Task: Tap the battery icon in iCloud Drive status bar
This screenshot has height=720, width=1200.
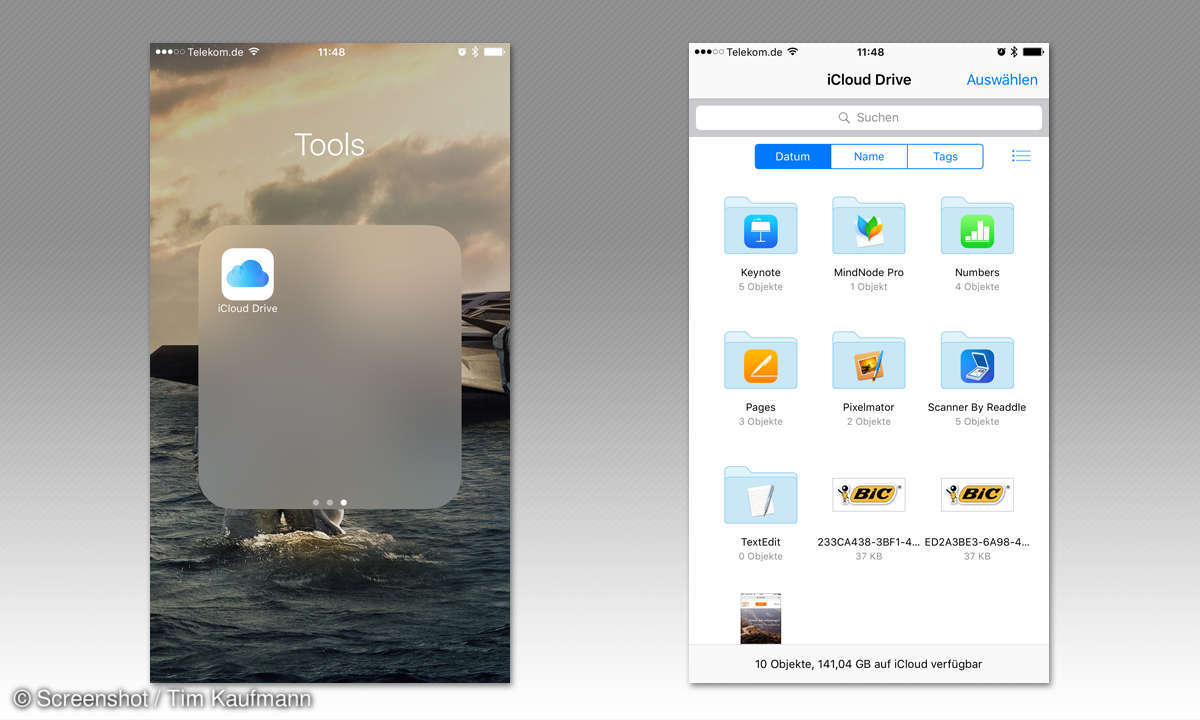Action: [x=1033, y=52]
